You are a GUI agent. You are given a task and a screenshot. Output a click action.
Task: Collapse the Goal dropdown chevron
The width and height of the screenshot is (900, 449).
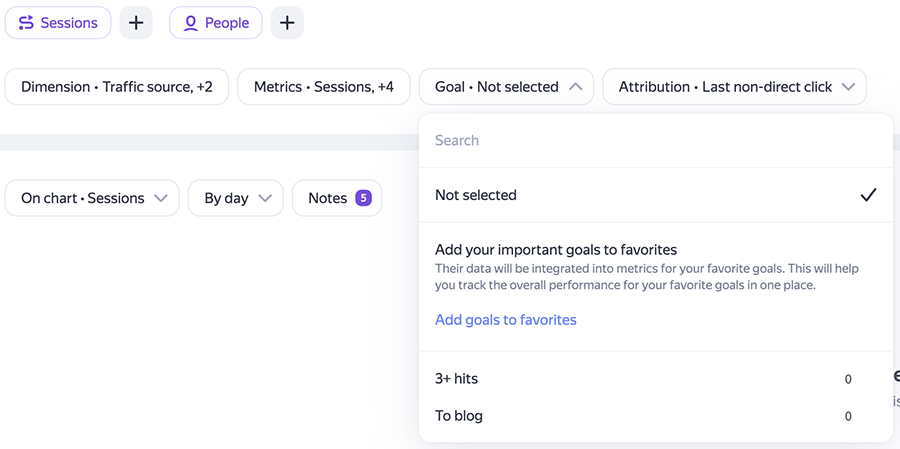click(x=575, y=87)
